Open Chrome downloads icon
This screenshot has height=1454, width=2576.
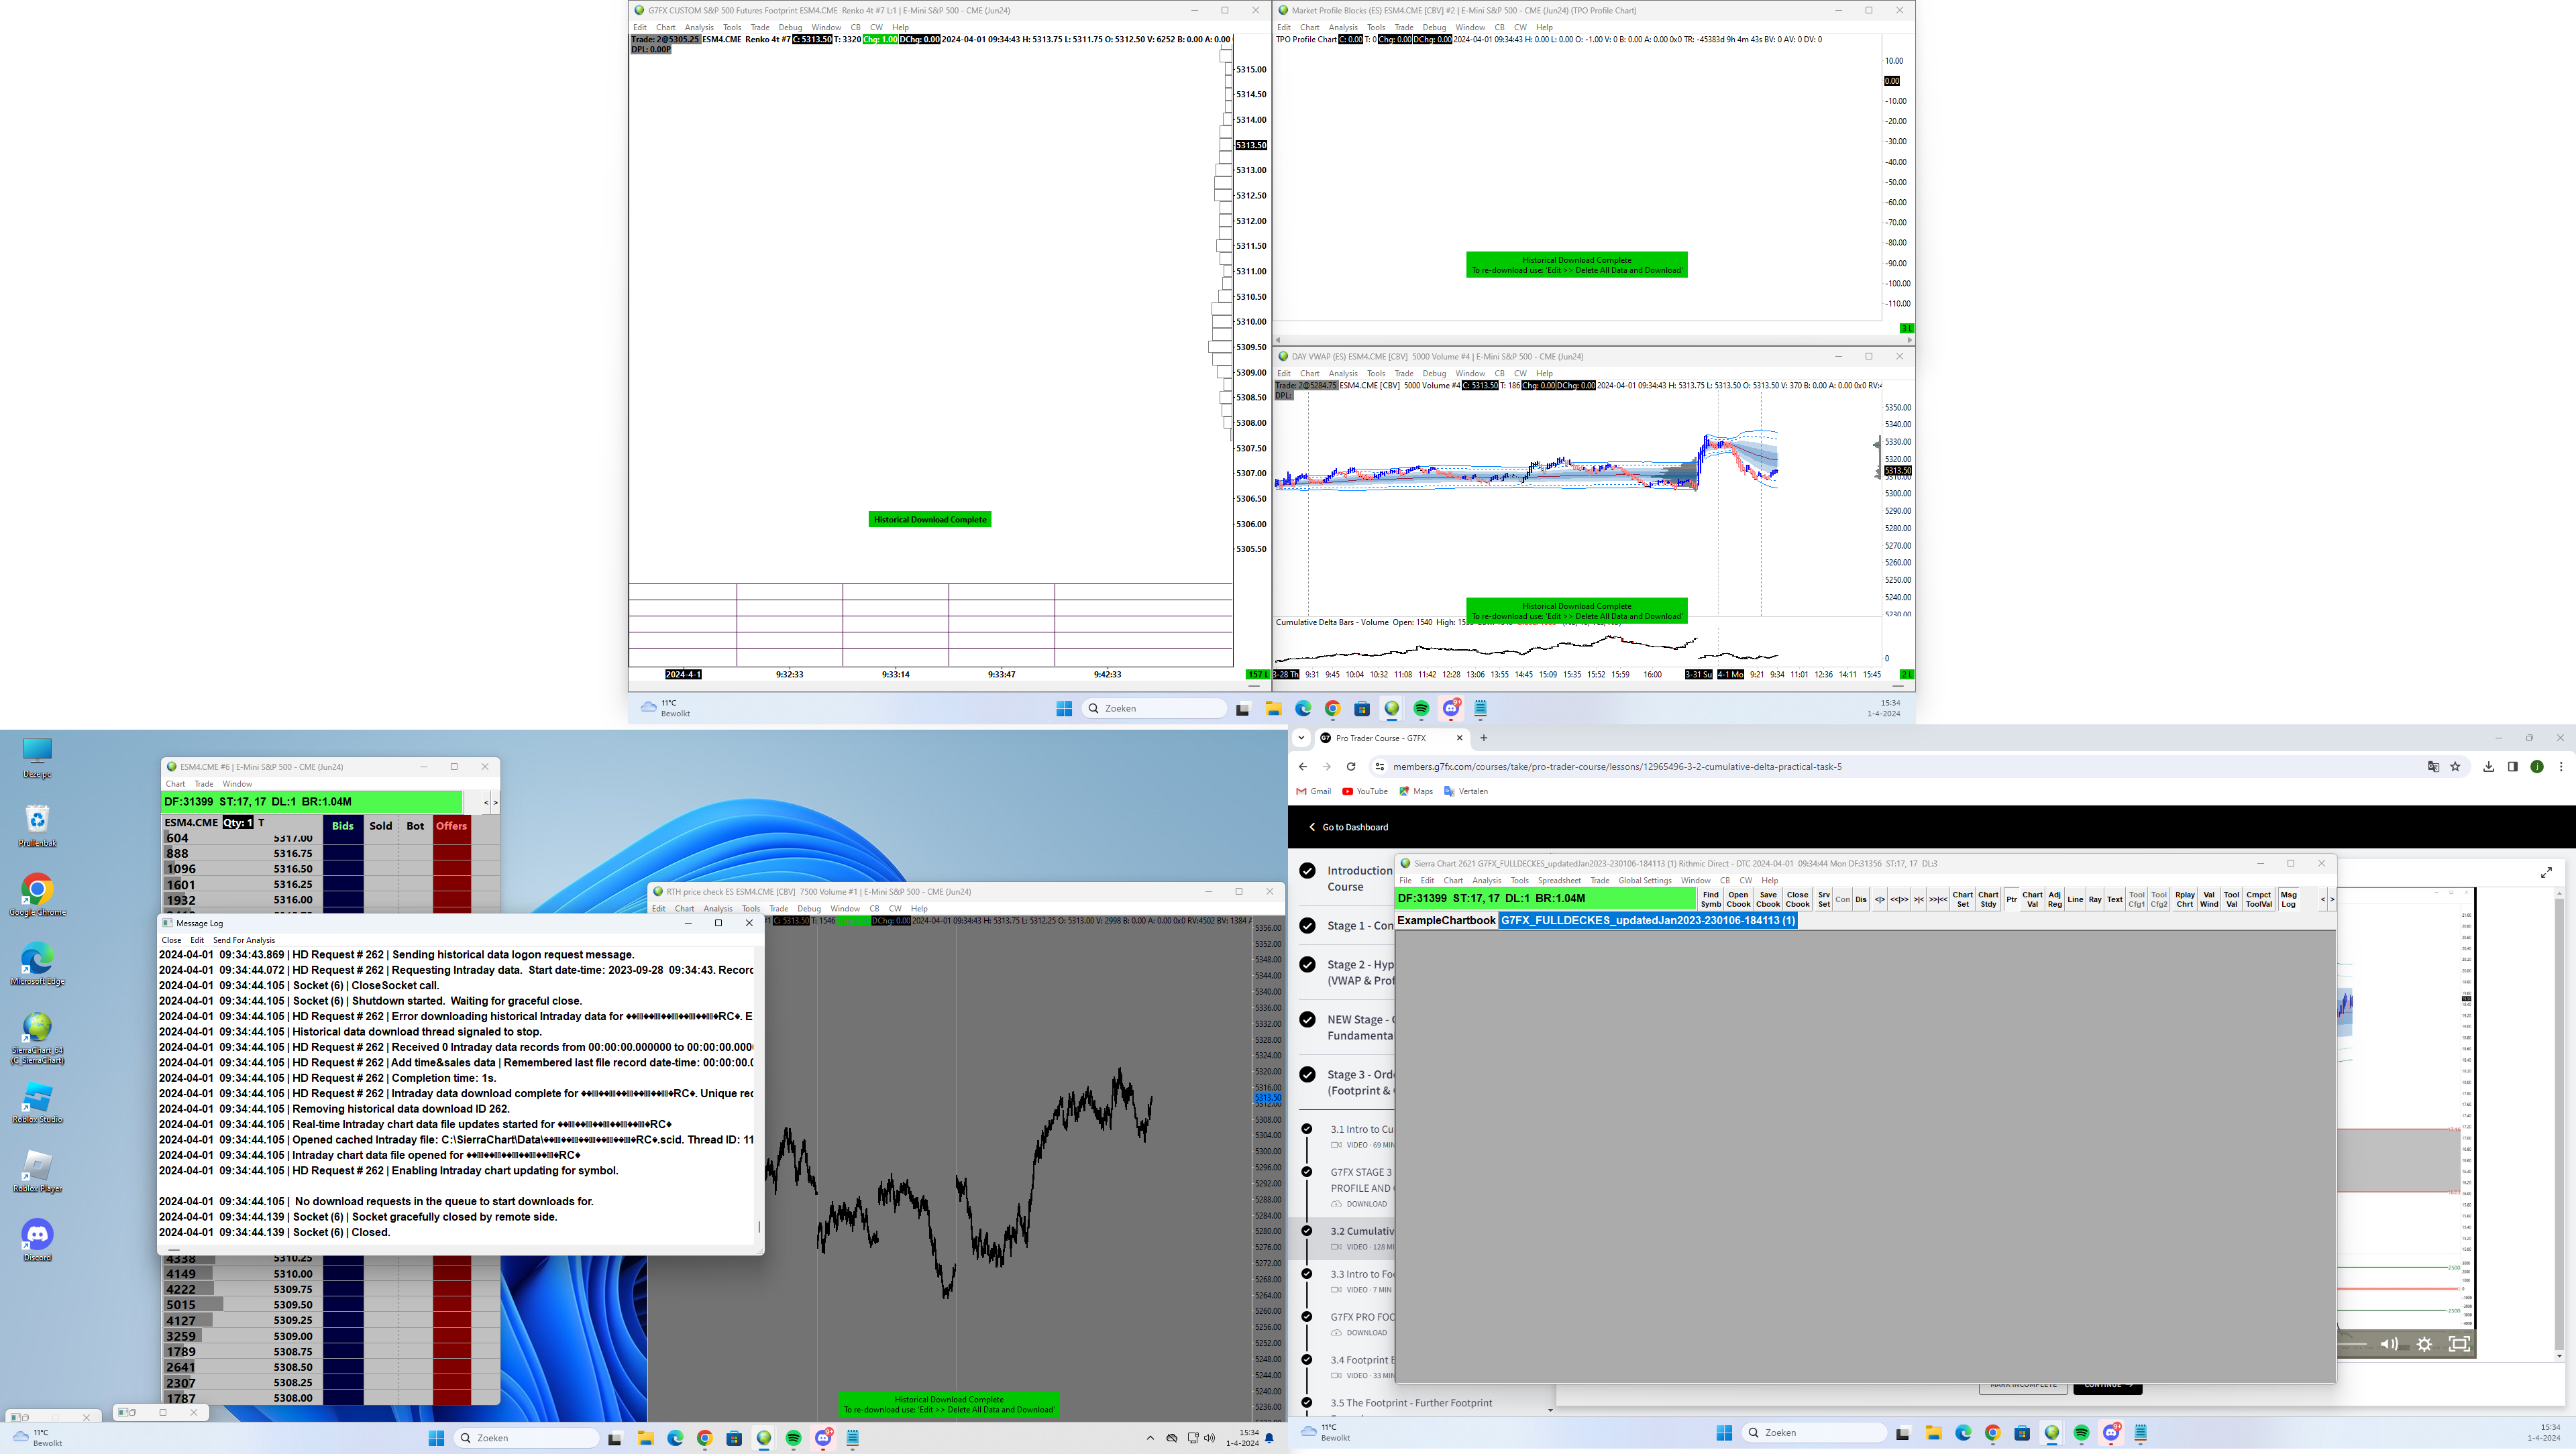point(2488,767)
